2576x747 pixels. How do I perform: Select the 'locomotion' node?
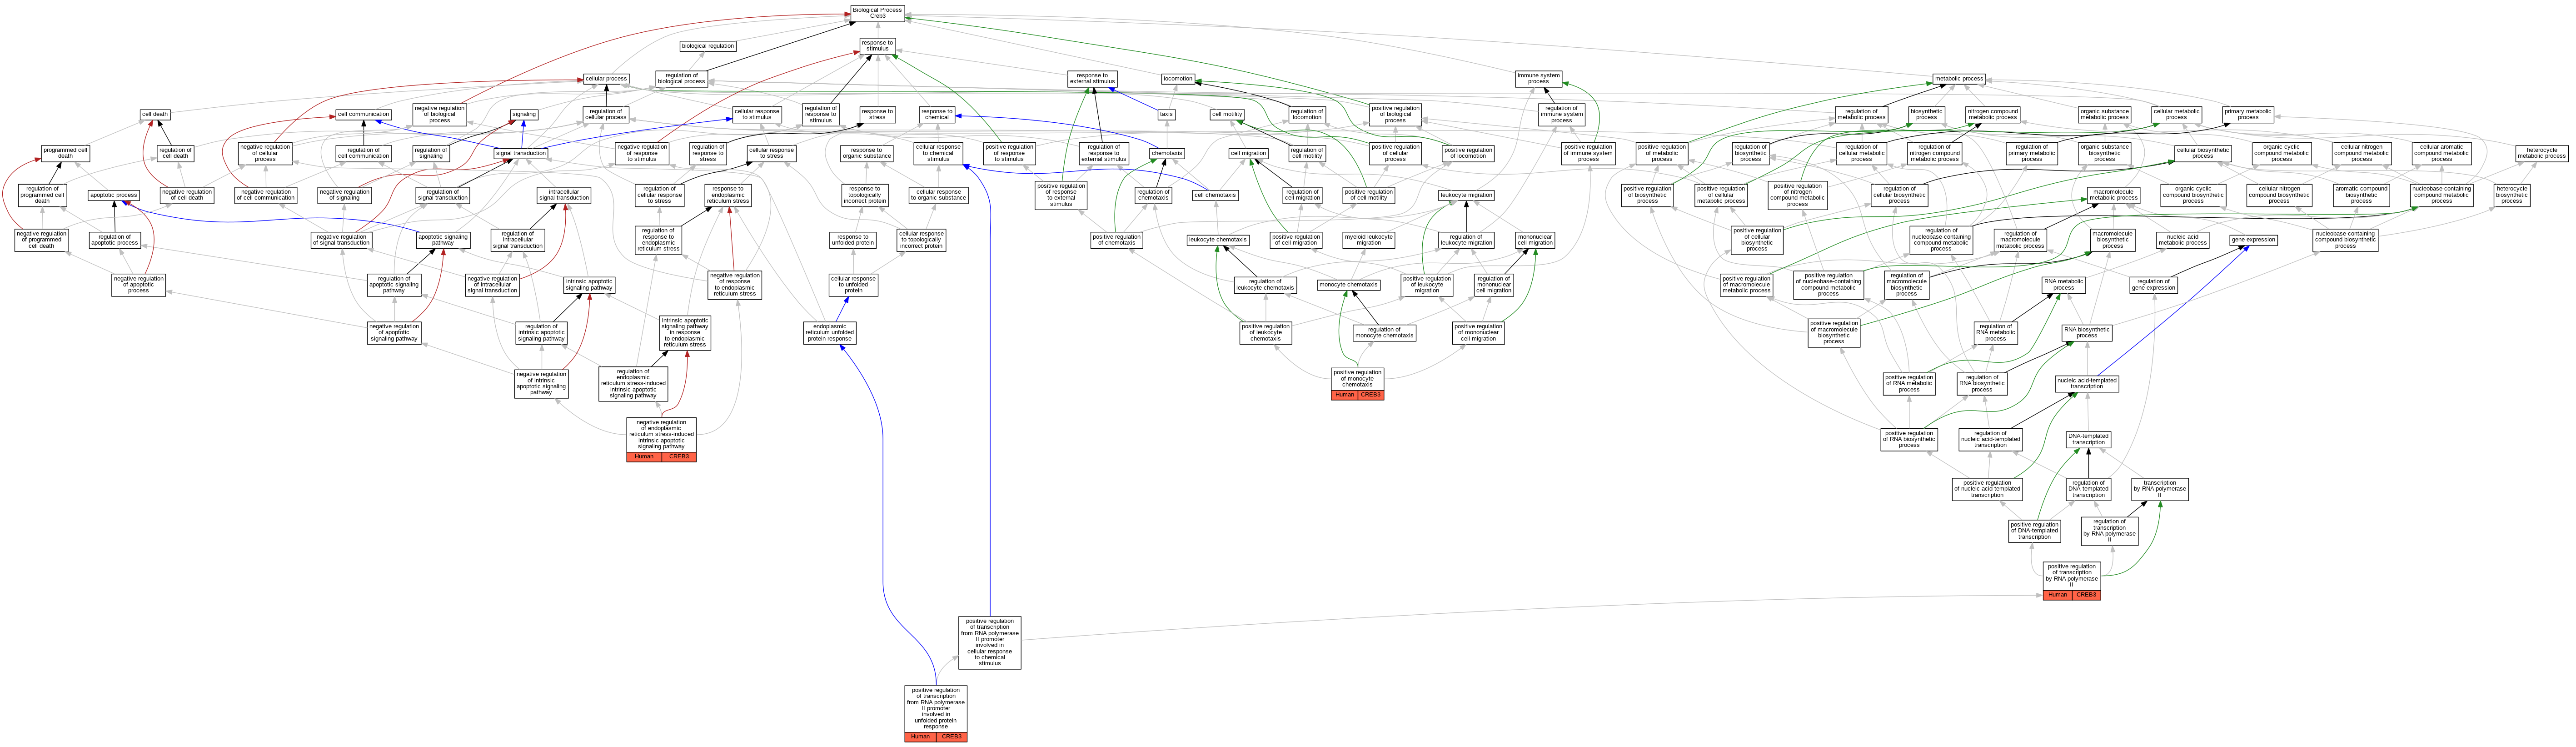tap(1178, 79)
